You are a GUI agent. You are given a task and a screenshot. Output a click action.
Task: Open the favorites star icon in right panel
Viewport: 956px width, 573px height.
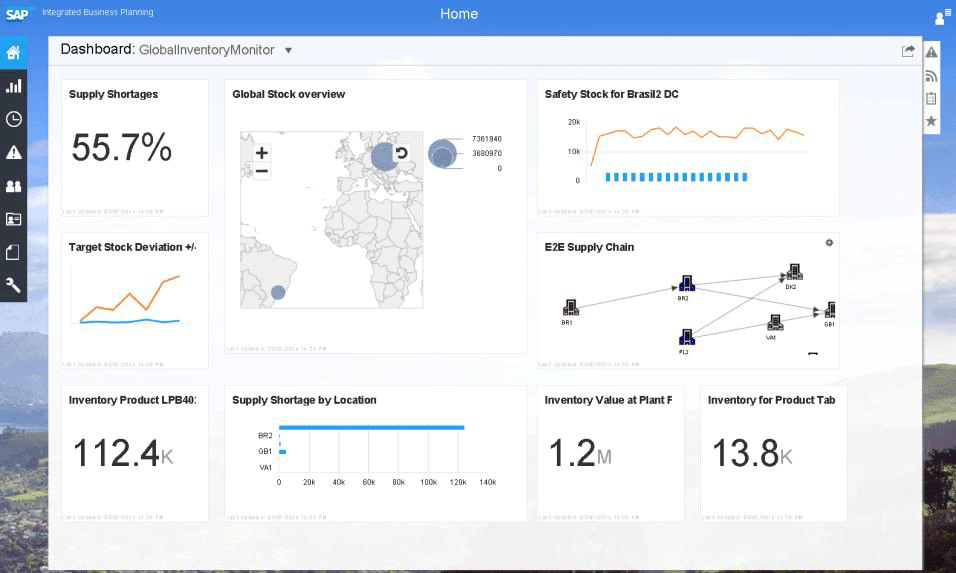931,121
